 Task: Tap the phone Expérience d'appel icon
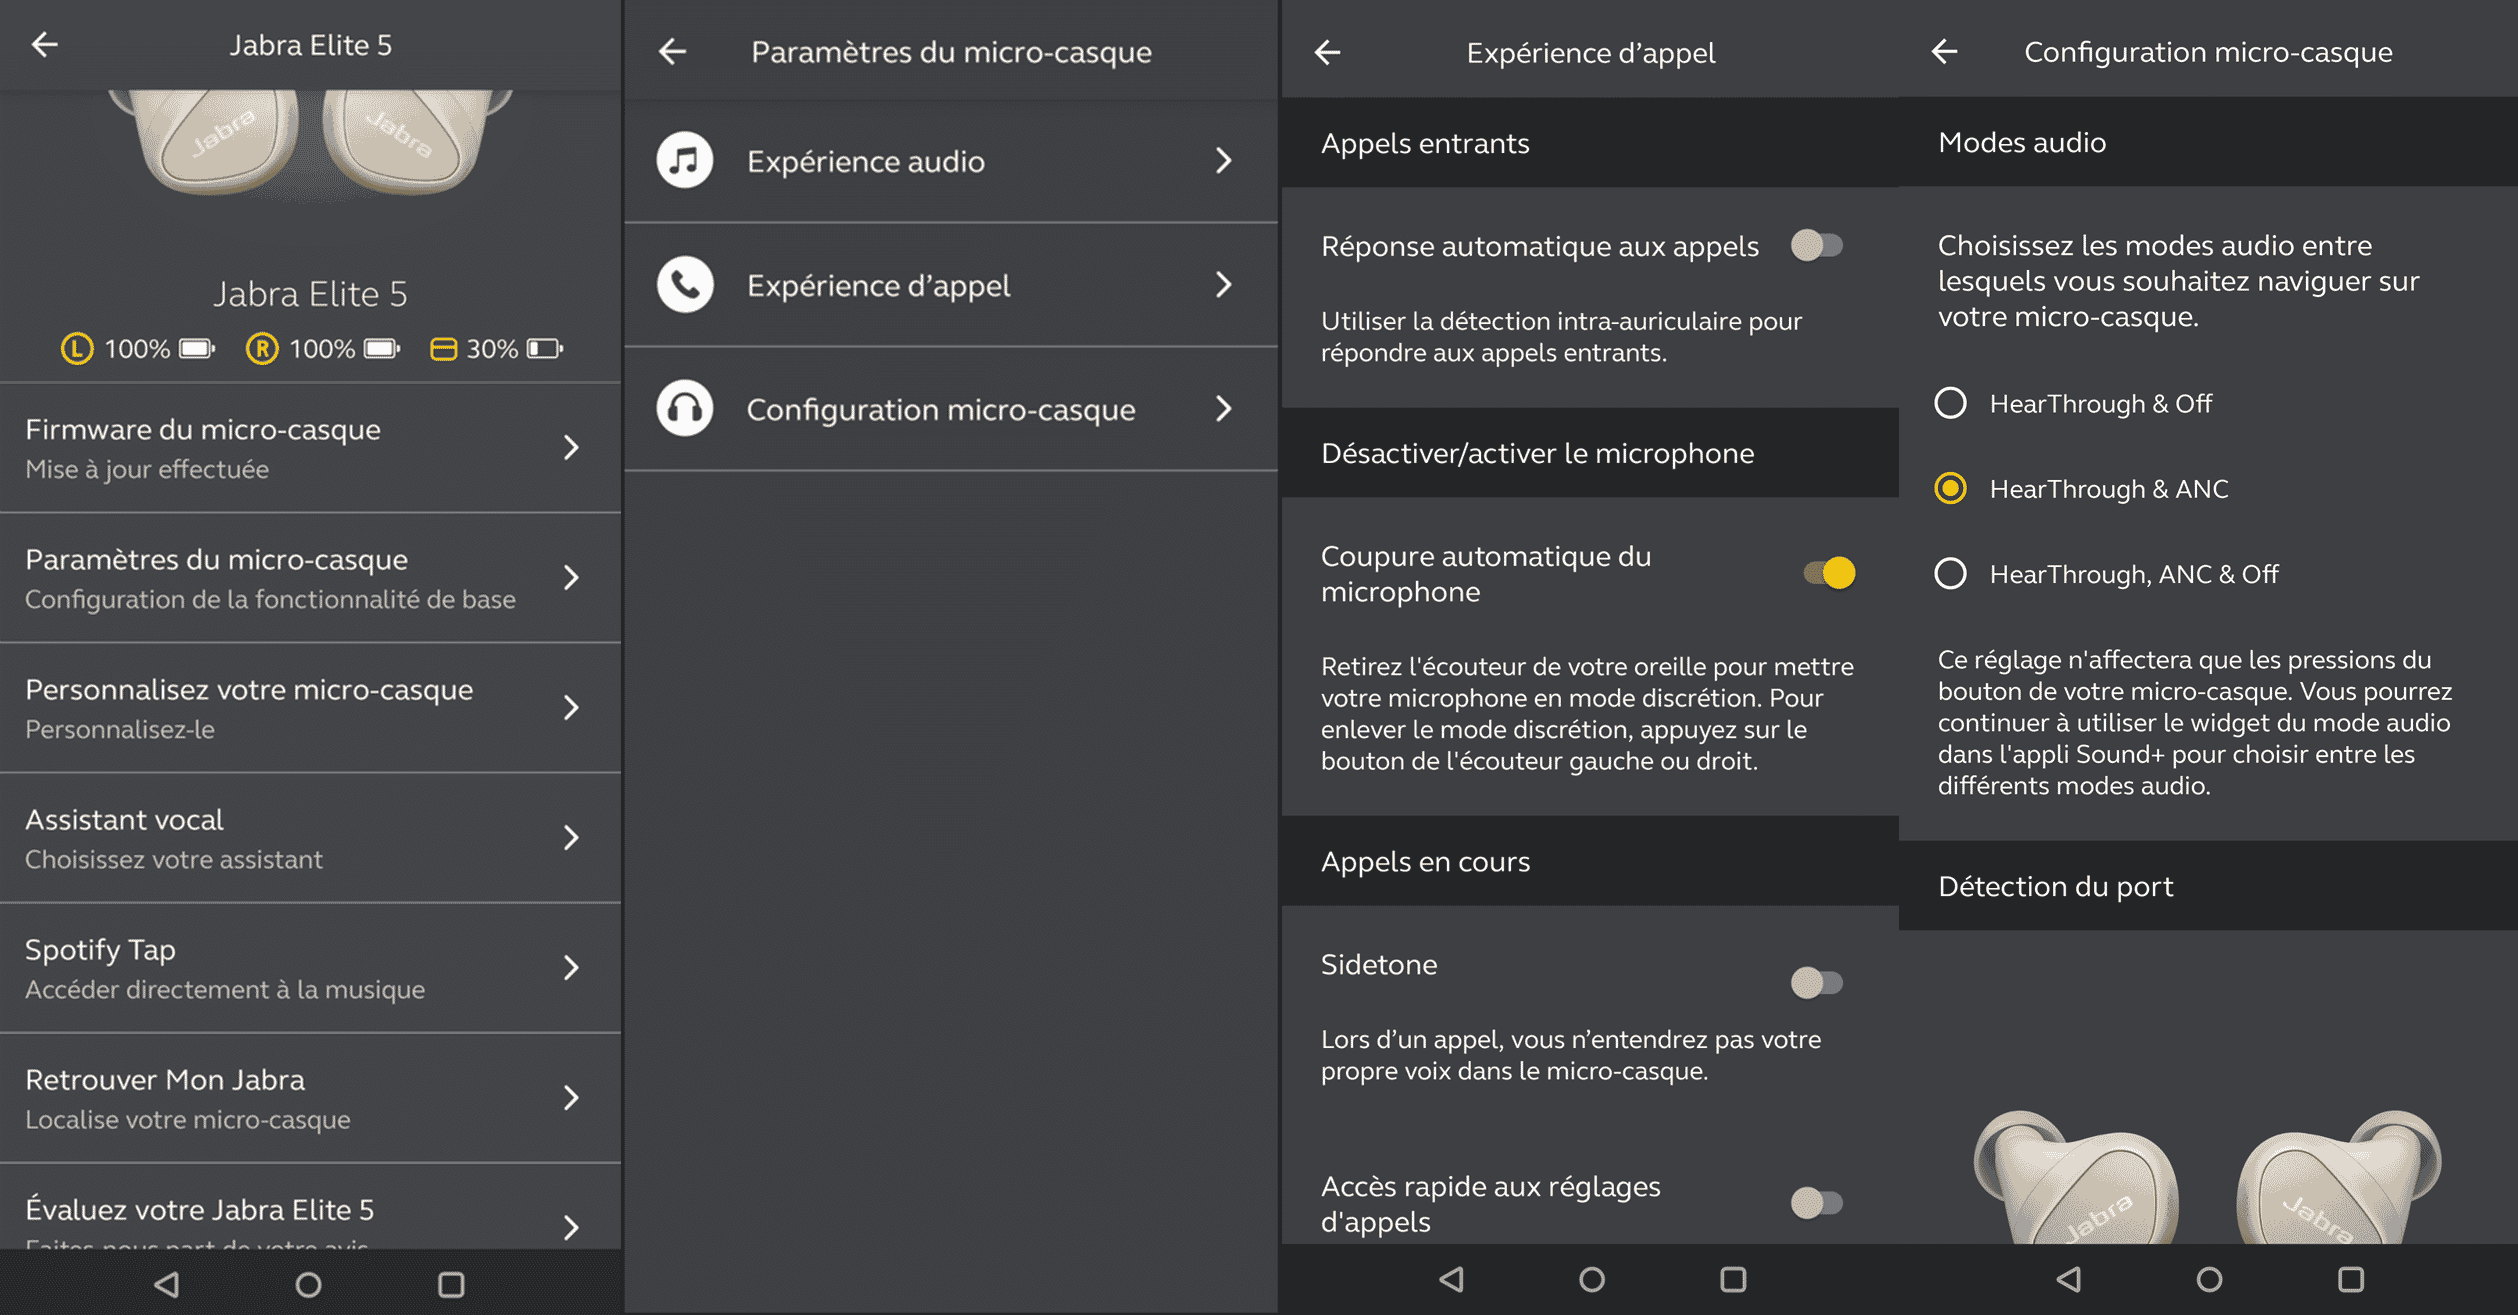(685, 285)
